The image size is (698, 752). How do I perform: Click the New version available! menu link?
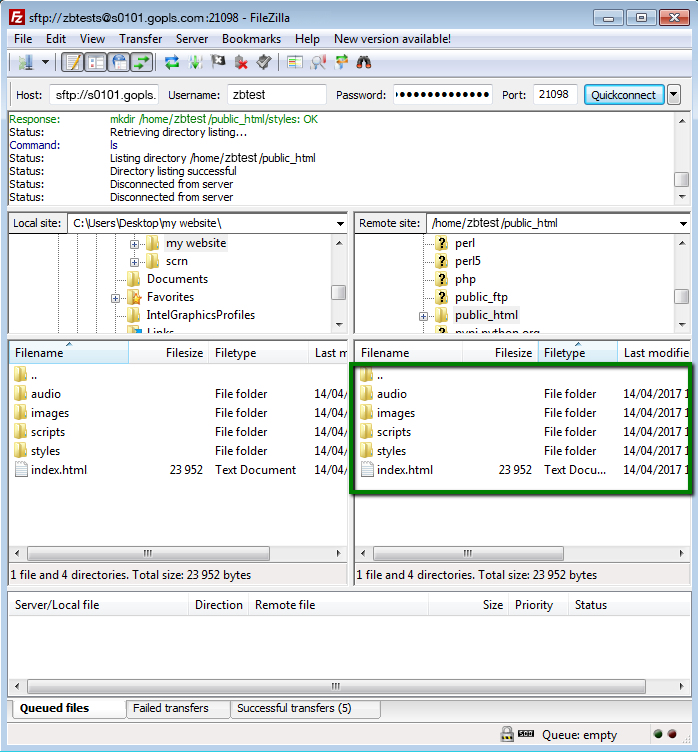click(392, 39)
